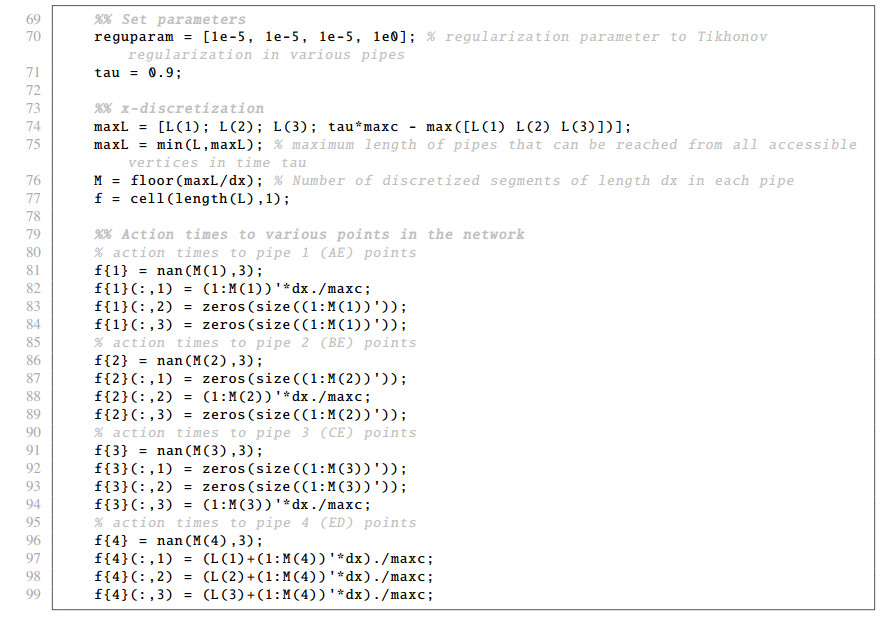896x617 pixels.
Task: Click the 'M = floor(maxL/dx);' statement
Action: (x=176, y=180)
